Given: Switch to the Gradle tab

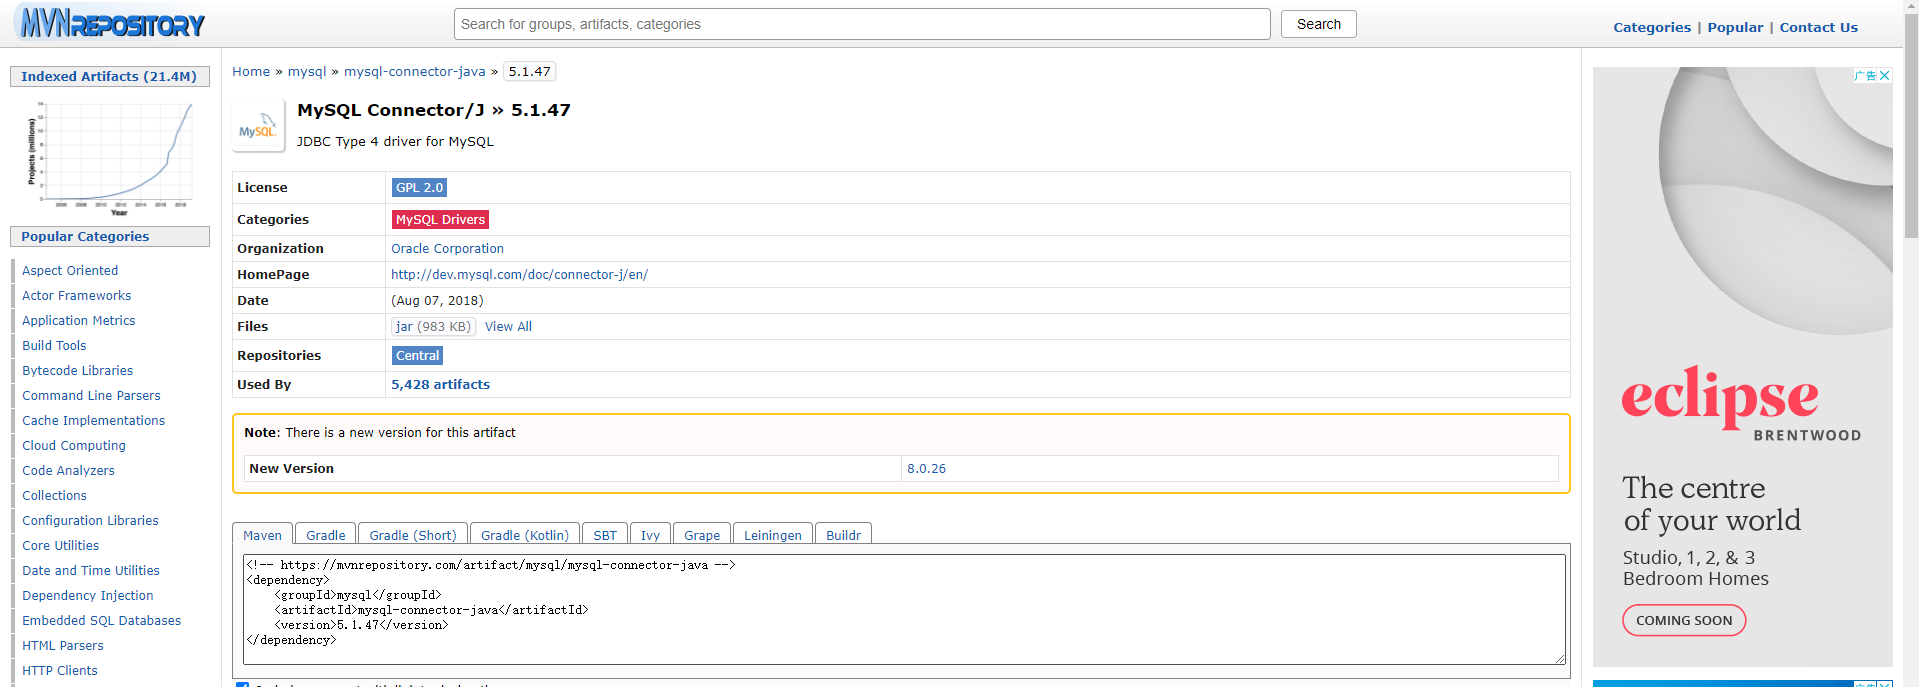Looking at the screenshot, I should point(325,535).
